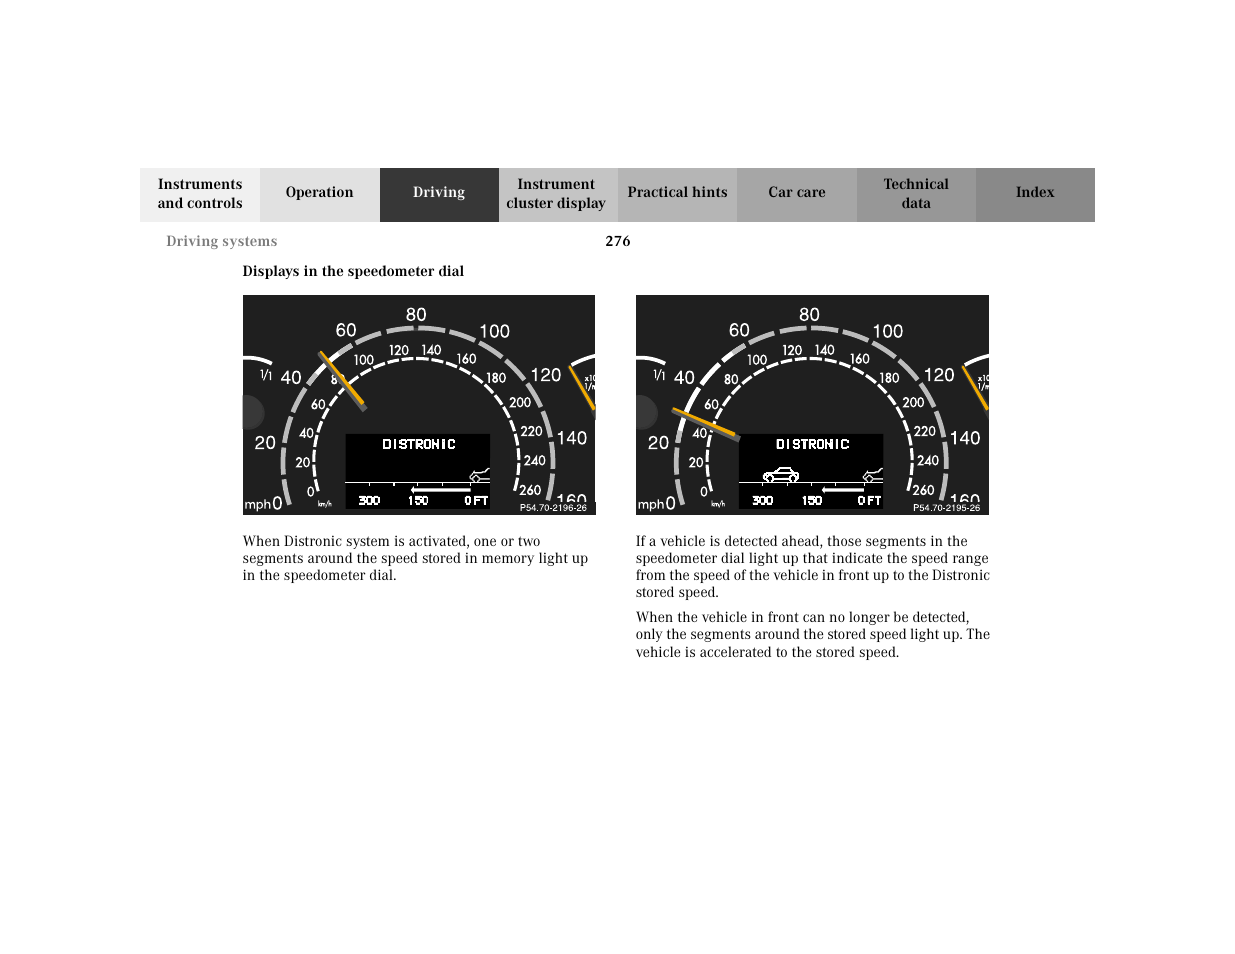
Task: Click the mph label on left speedometer
Action: (x=257, y=505)
